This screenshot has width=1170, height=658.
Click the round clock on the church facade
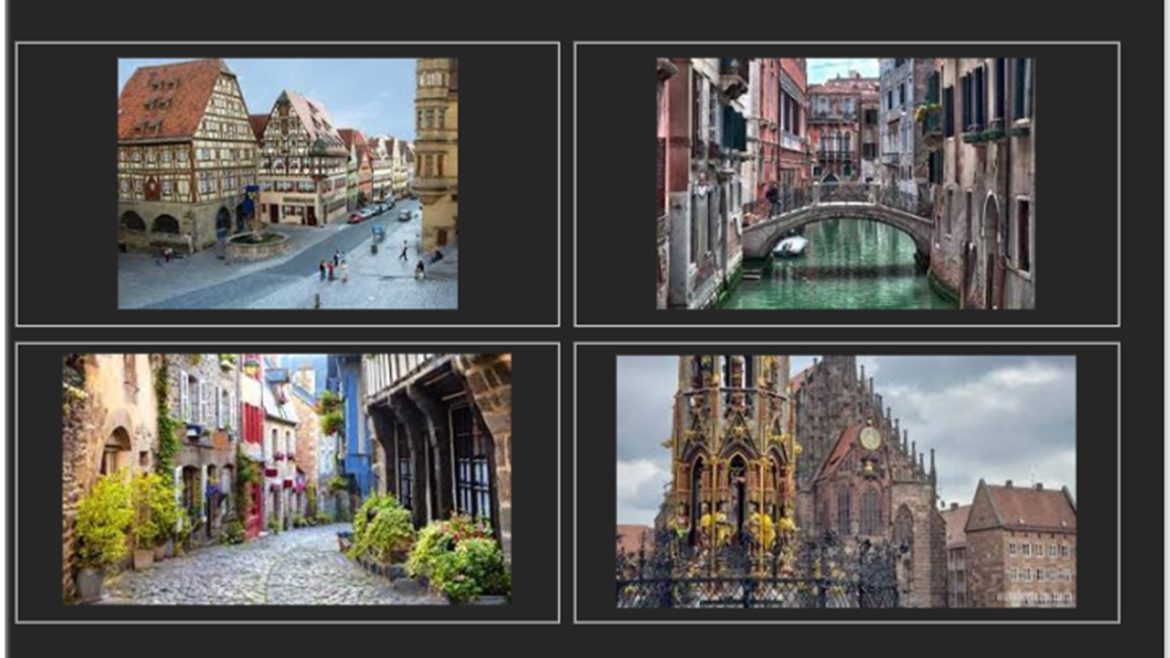870,438
